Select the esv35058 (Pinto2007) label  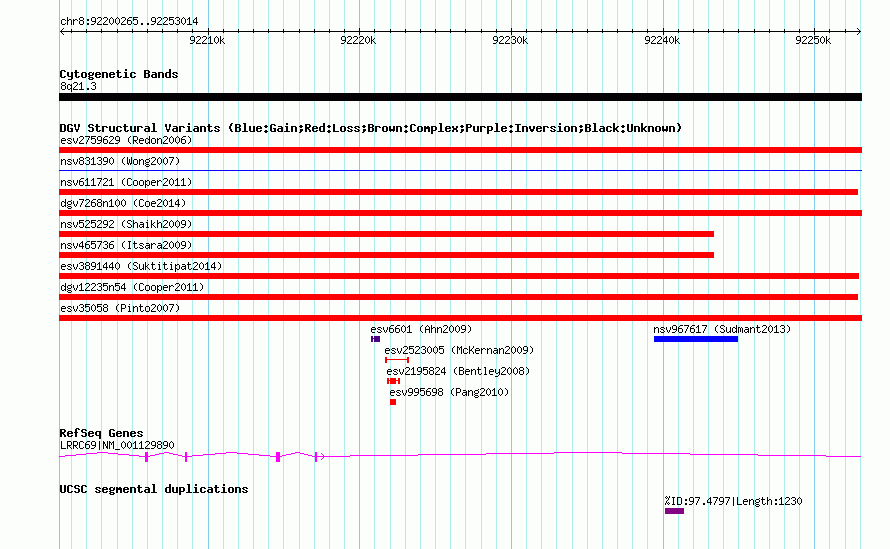click(x=120, y=308)
